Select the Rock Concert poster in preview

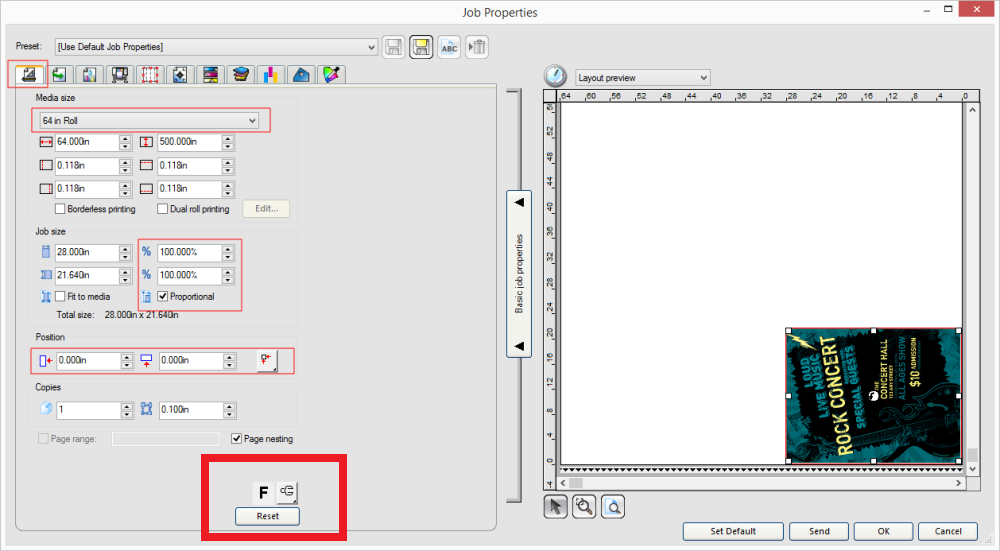point(873,395)
